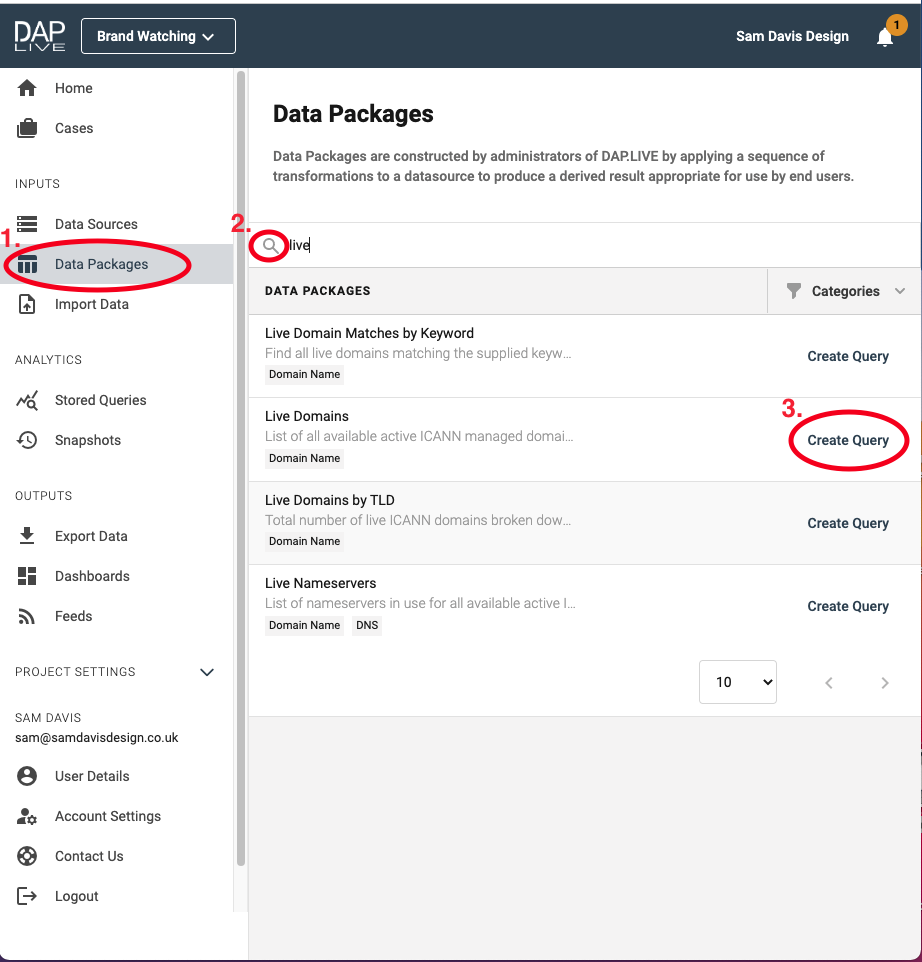This screenshot has height=962, width=922.
Task: Open the rows-per-page selector showing 10
Action: tap(737, 682)
